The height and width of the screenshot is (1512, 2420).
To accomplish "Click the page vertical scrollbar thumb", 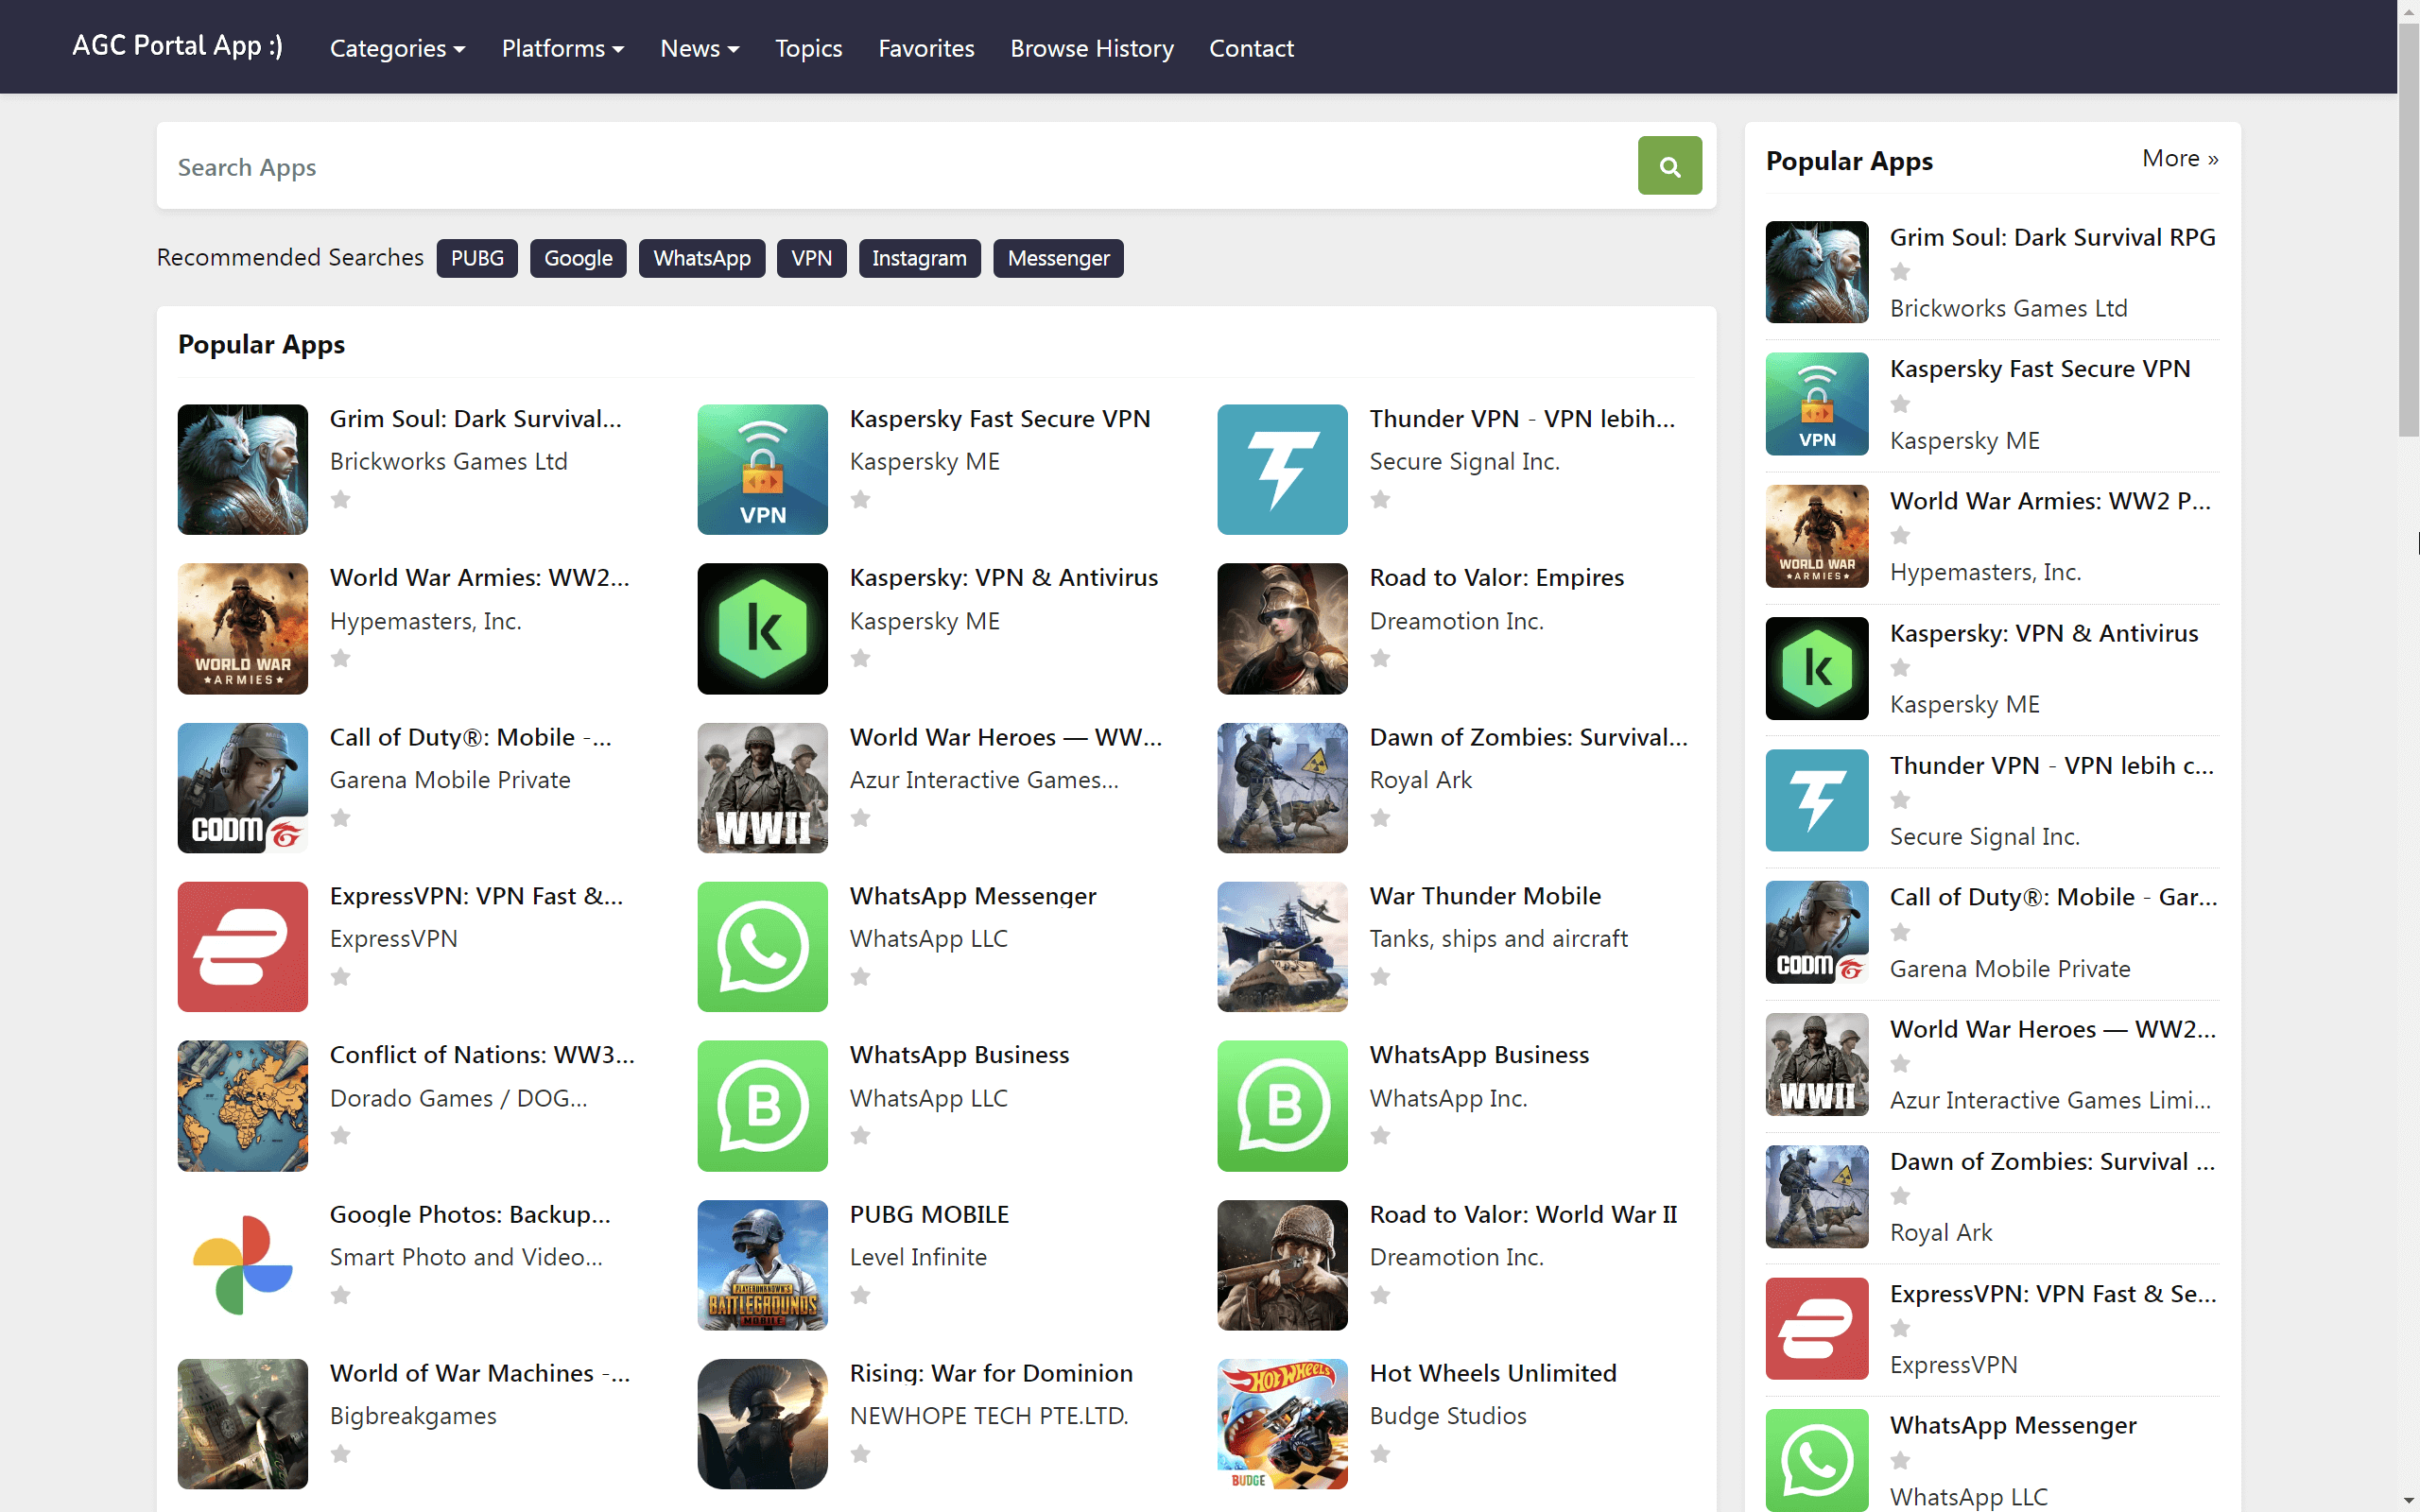I will [2408, 230].
